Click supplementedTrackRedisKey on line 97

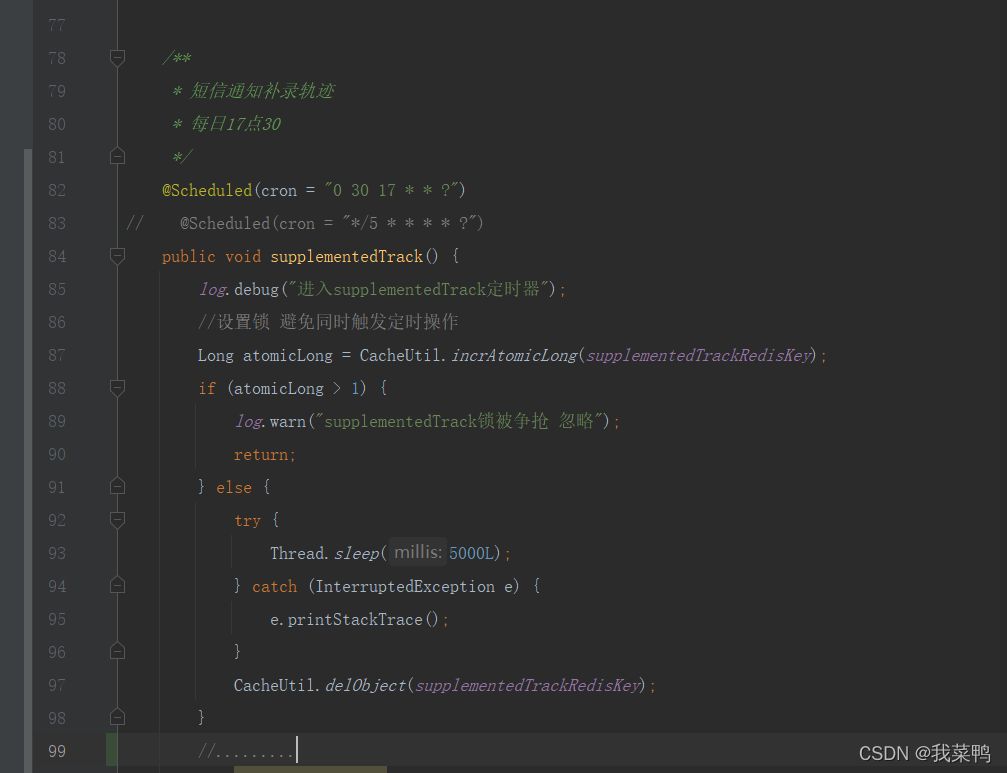click(x=527, y=685)
